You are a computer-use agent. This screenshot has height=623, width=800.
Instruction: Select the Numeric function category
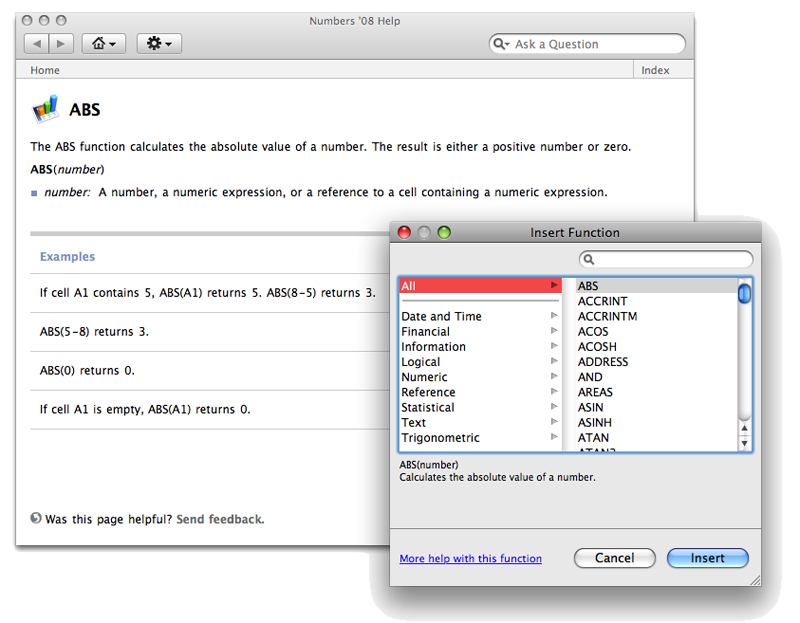click(480, 377)
